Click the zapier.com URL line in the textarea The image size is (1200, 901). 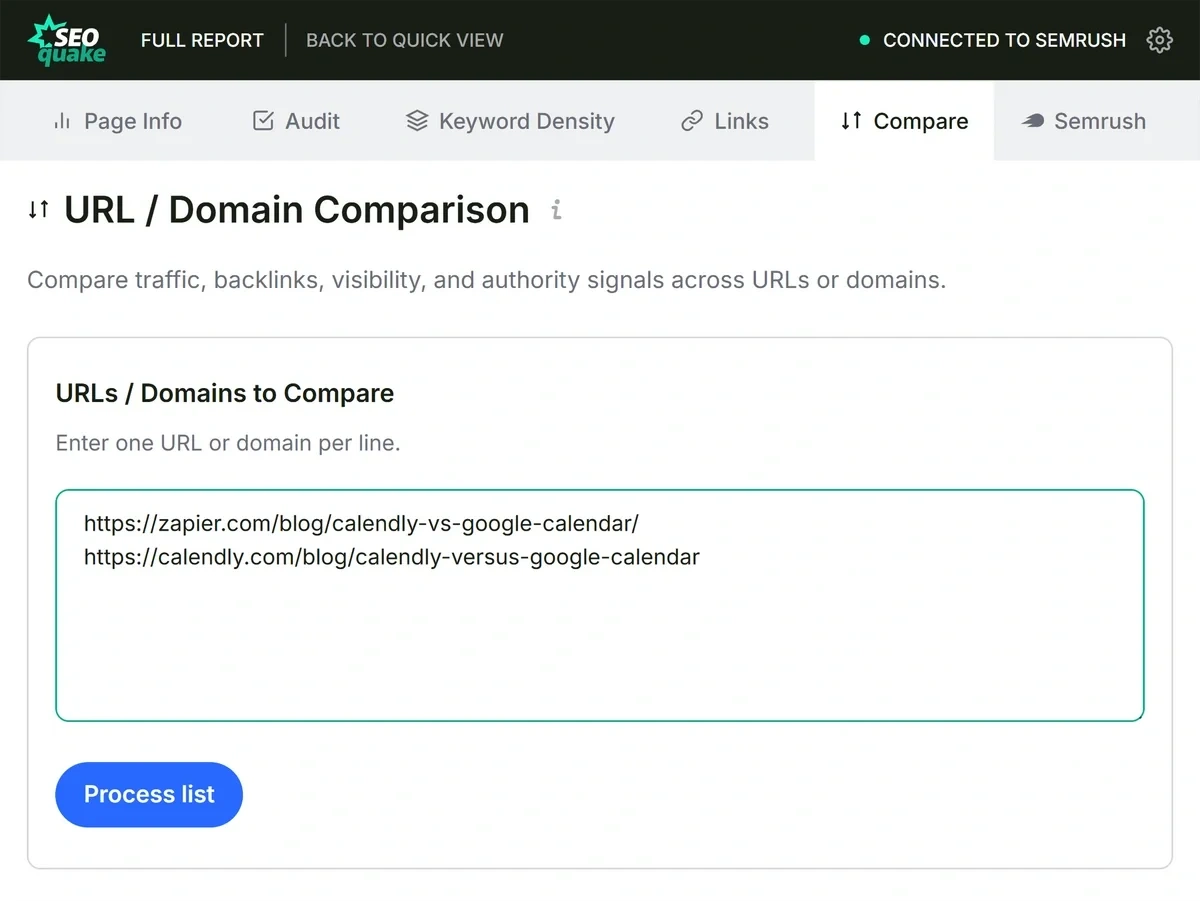pyautogui.click(x=361, y=523)
